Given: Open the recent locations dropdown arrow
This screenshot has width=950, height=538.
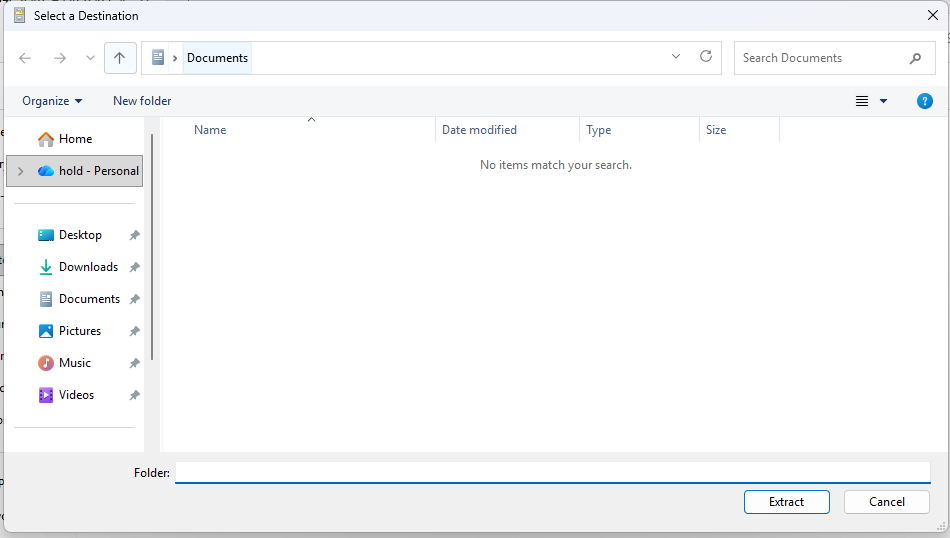Looking at the screenshot, I should 90,58.
